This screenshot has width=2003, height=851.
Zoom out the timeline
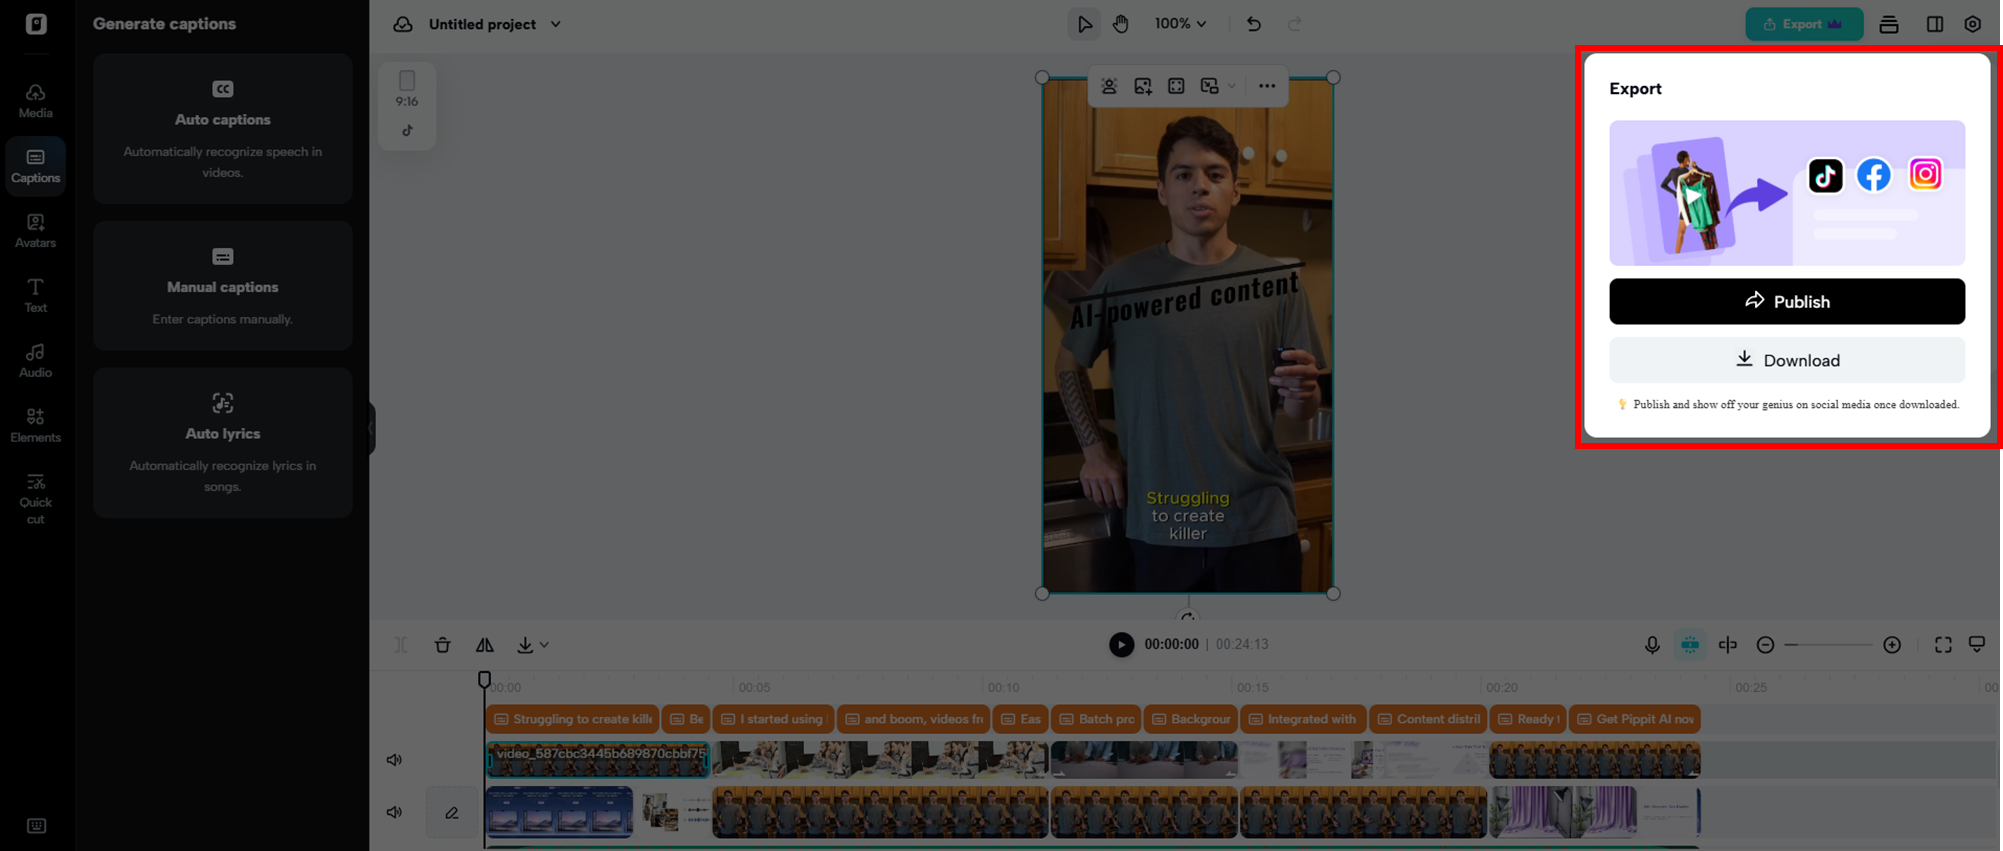pyautogui.click(x=1765, y=645)
